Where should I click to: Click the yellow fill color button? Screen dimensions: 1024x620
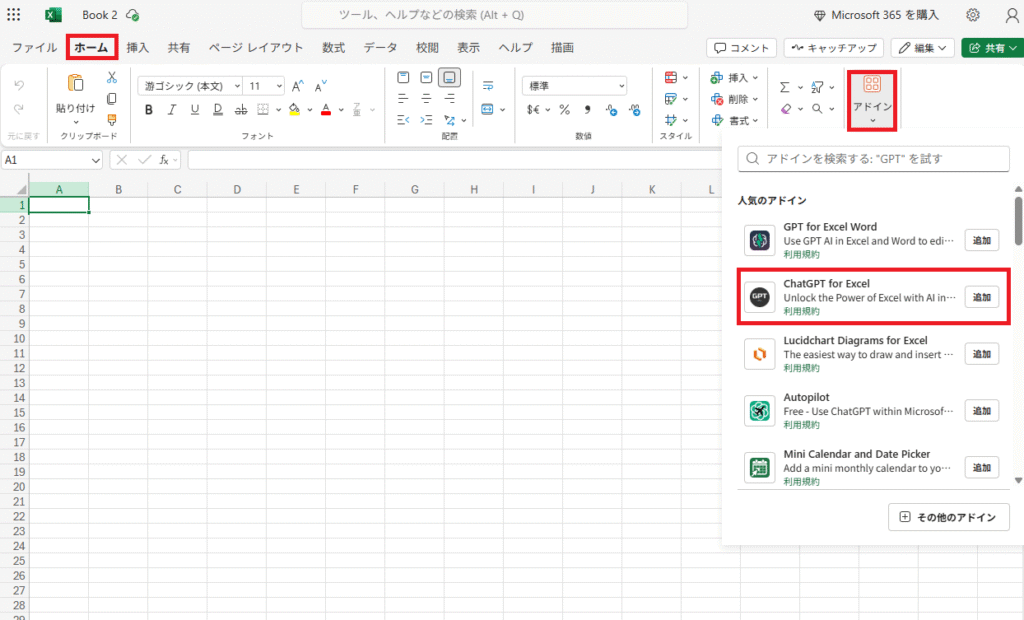click(295, 110)
